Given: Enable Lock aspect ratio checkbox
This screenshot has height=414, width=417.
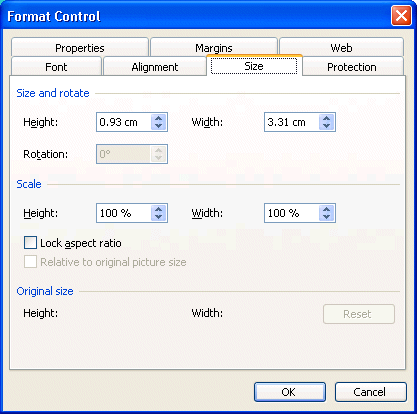Looking at the screenshot, I should [30, 243].
